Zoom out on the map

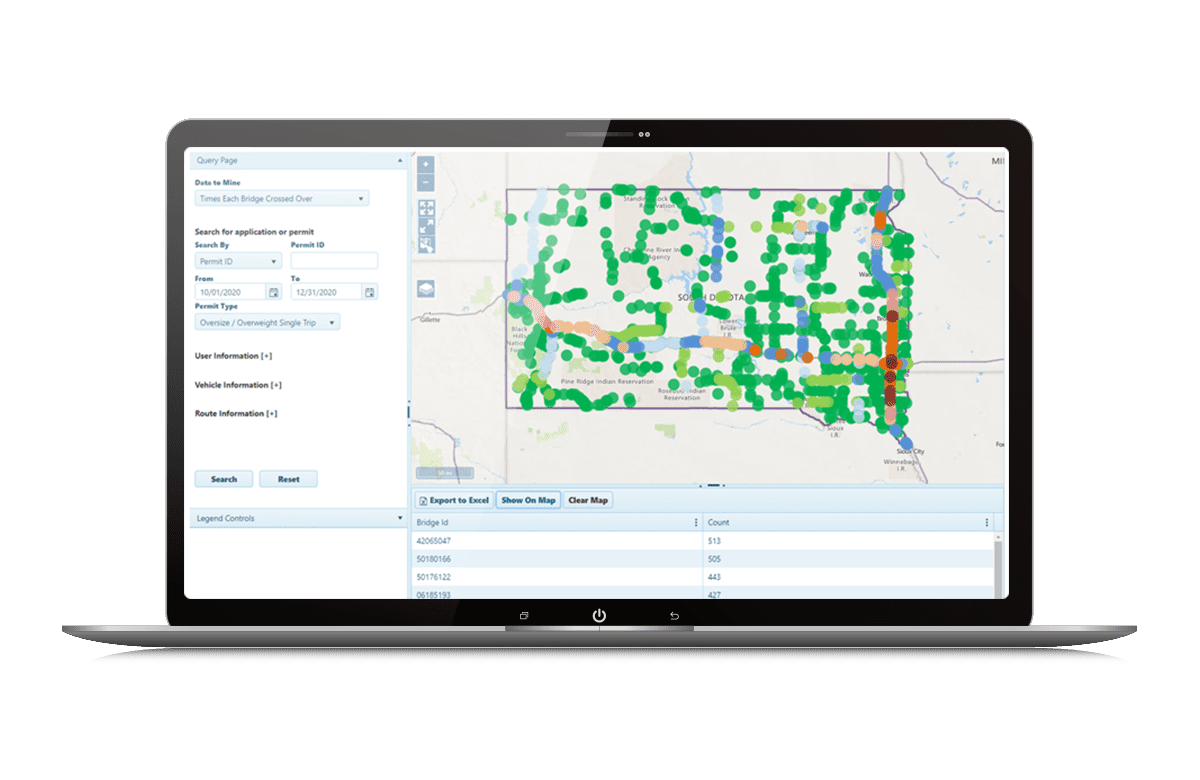426,182
